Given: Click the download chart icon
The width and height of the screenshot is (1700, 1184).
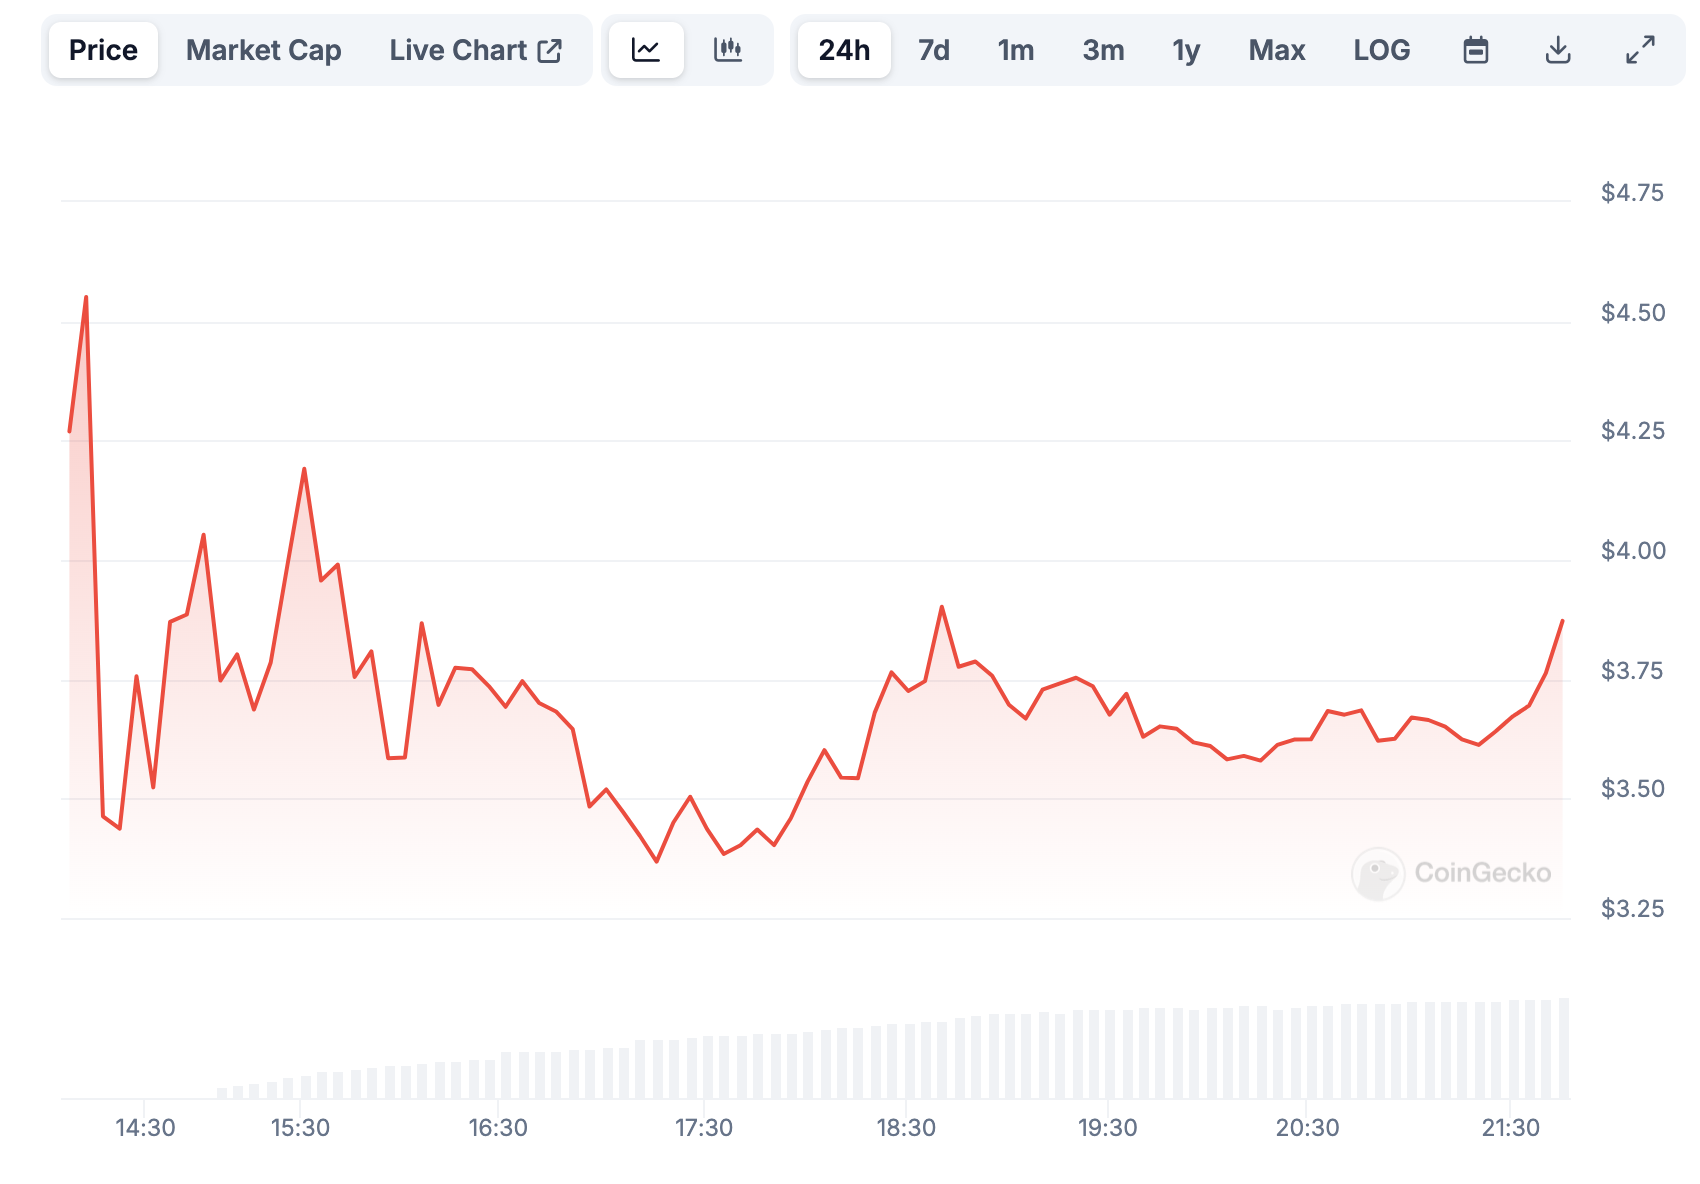Looking at the screenshot, I should click(x=1558, y=50).
